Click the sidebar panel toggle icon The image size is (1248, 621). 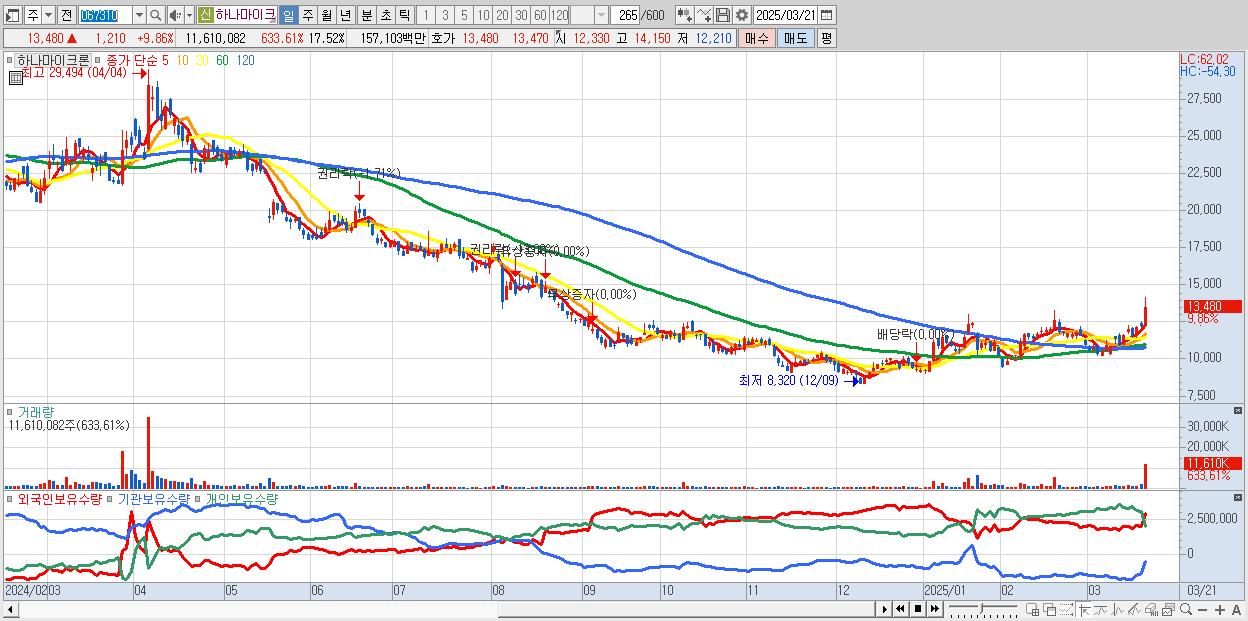[13, 15]
